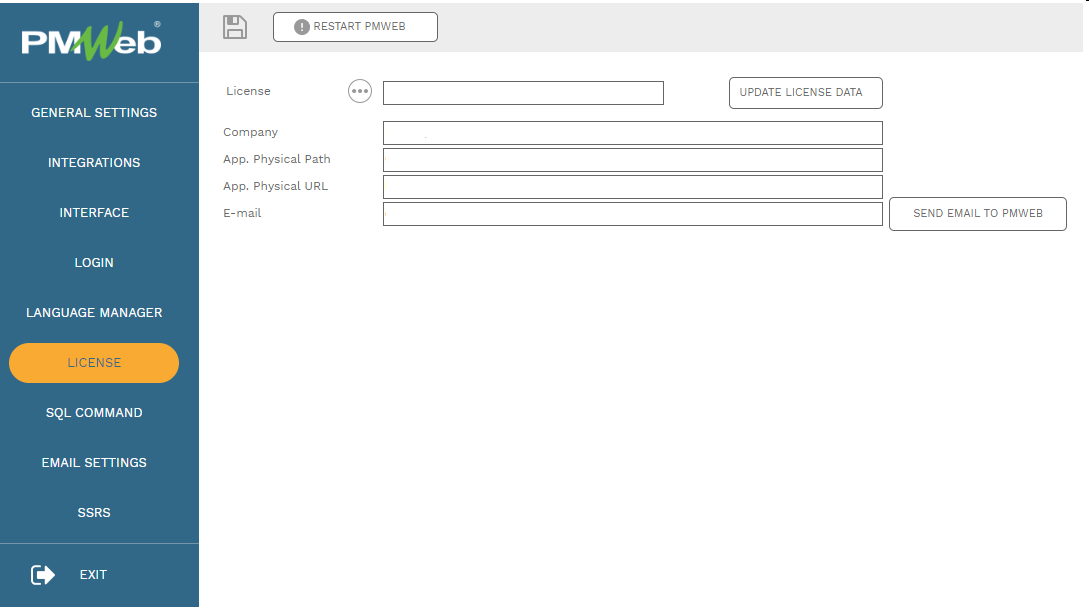Viewport: 1089px width, 610px height.
Task: Go to SSRS settings
Action: point(94,513)
